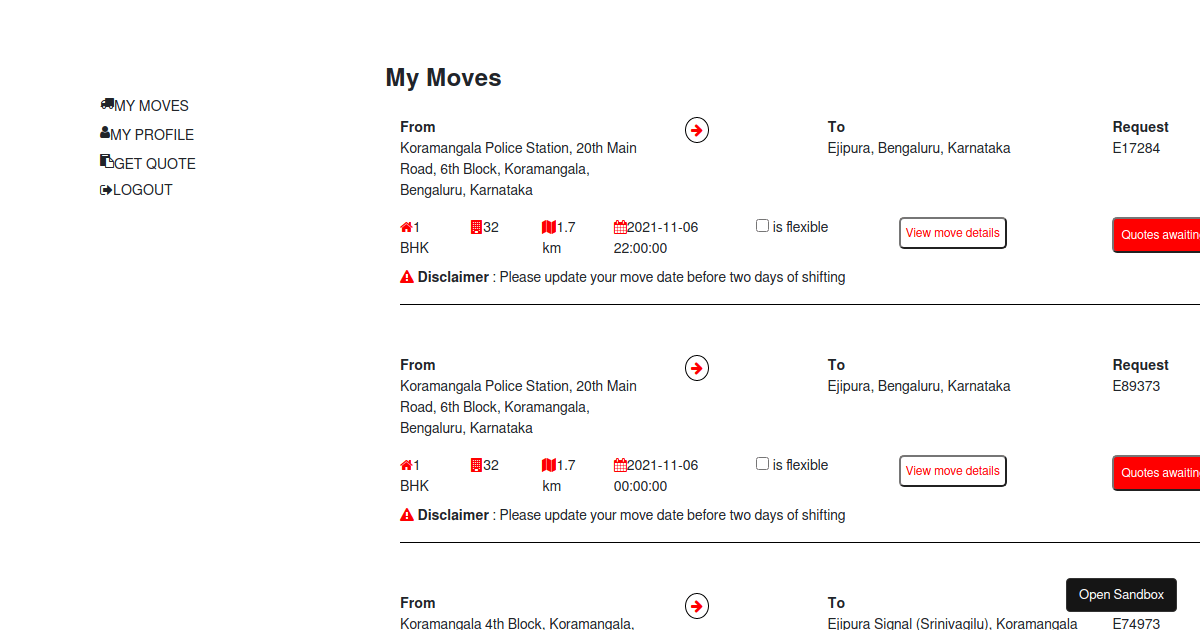Viewport: 1200px width, 630px height.
Task: Click the logout arrow icon in sidebar
Action: (106, 190)
